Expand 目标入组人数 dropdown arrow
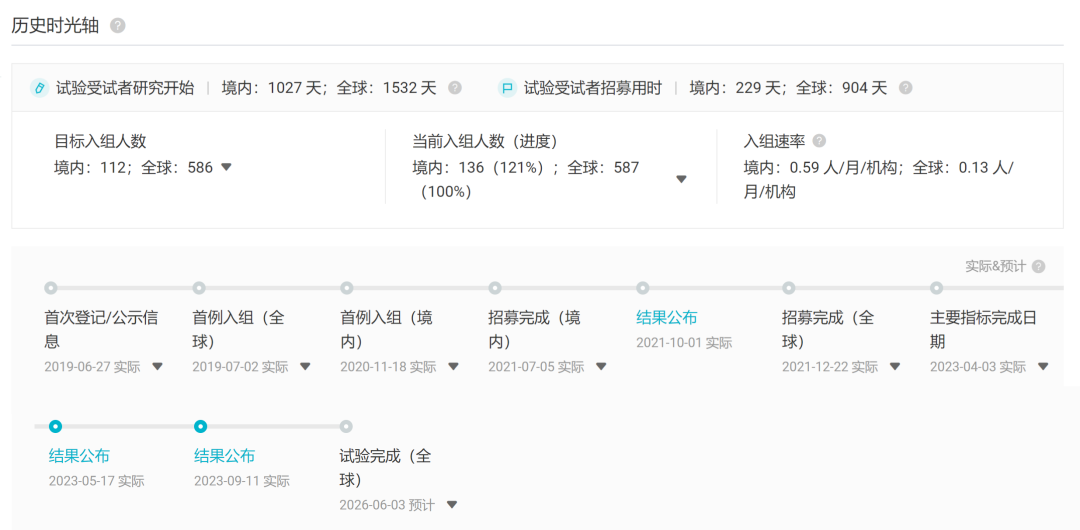Image resolution: width=1080 pixels, height=530 pixels. (x=226, y=167)
